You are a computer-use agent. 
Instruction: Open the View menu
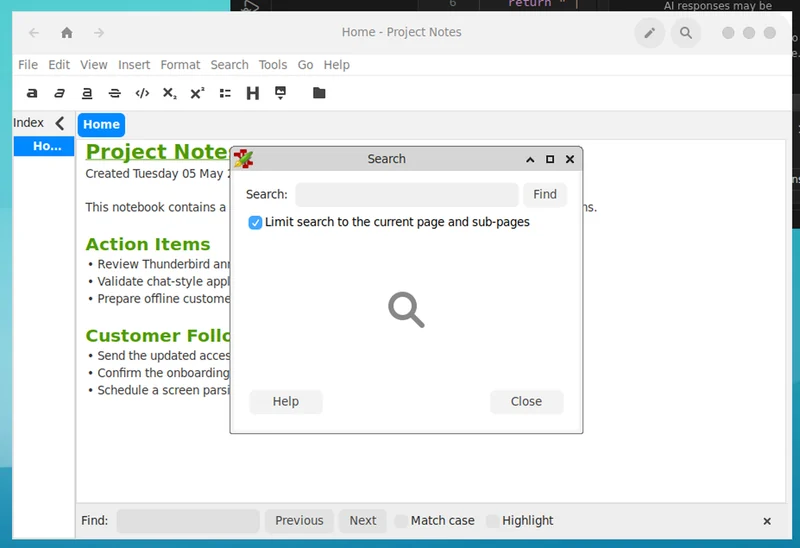[94, 65]
